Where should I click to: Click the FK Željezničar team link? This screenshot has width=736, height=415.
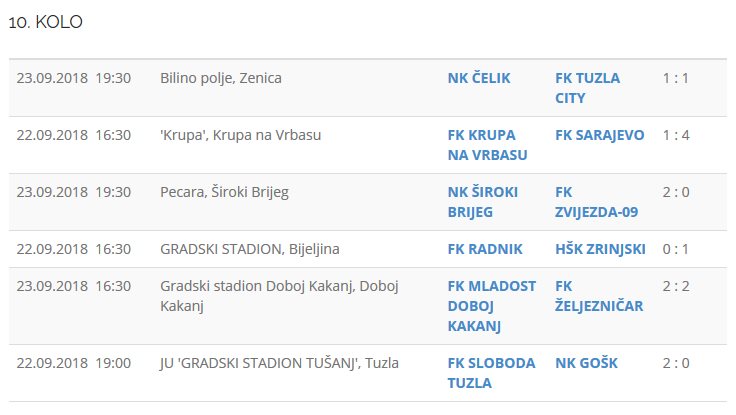coord(599,296)
